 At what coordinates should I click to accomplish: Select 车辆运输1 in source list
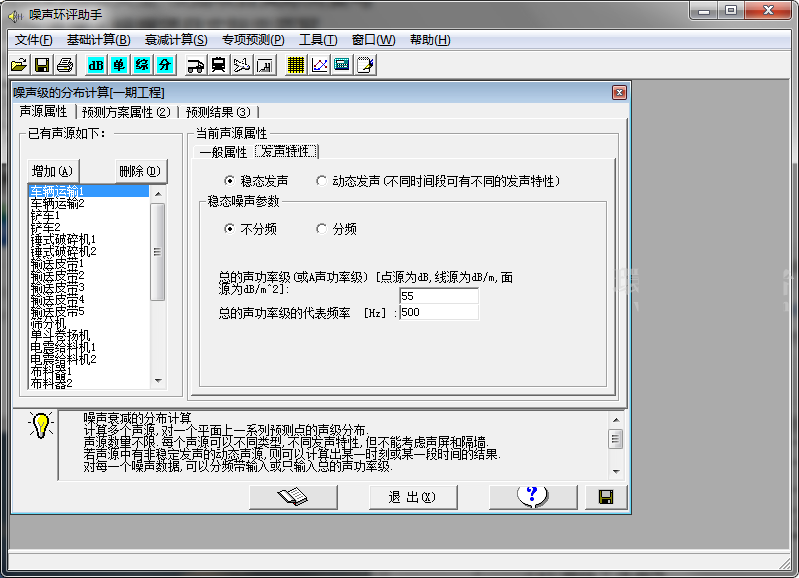(89, 191)
